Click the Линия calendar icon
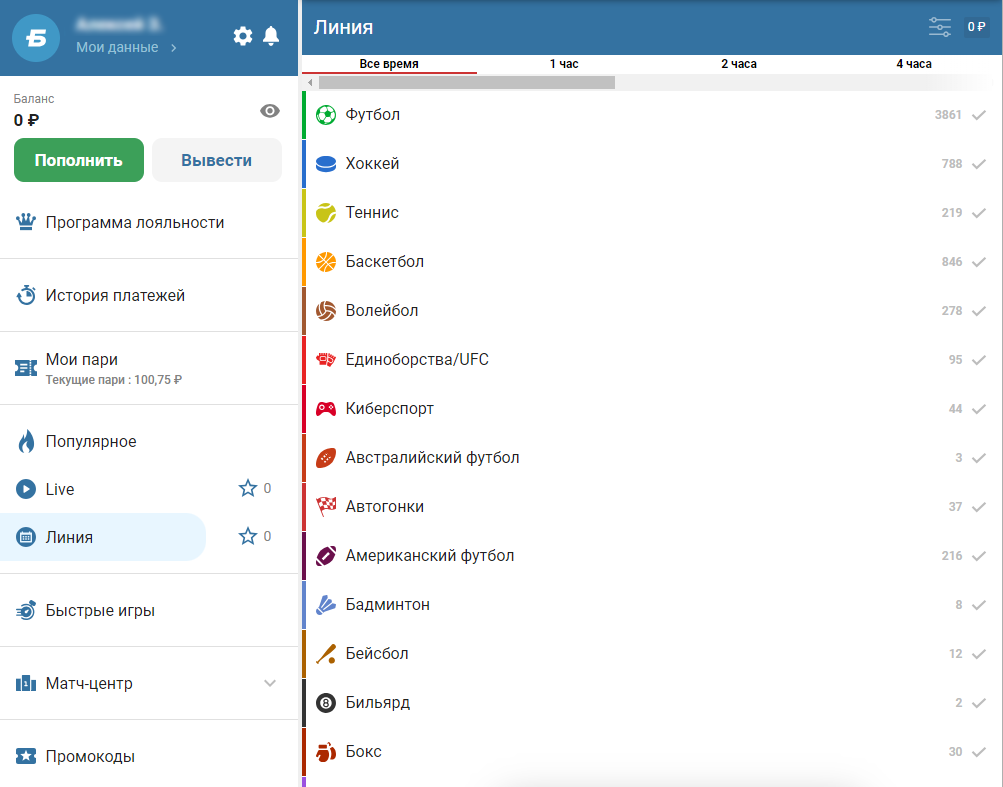Screen dimensions: 1003x787 click(26, 537)
